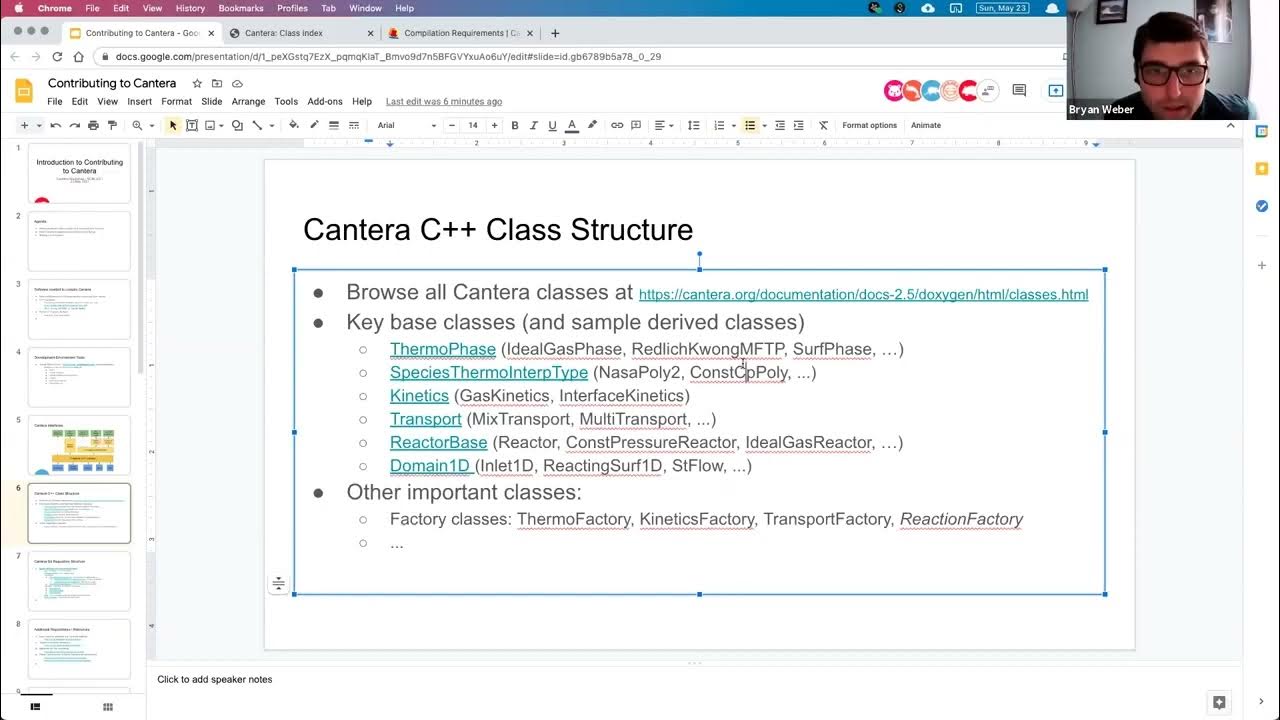Switch to the Cantera Class index tab
Image resolution: width=1280 pixels, height=720 pixels.
click(285, 33)
